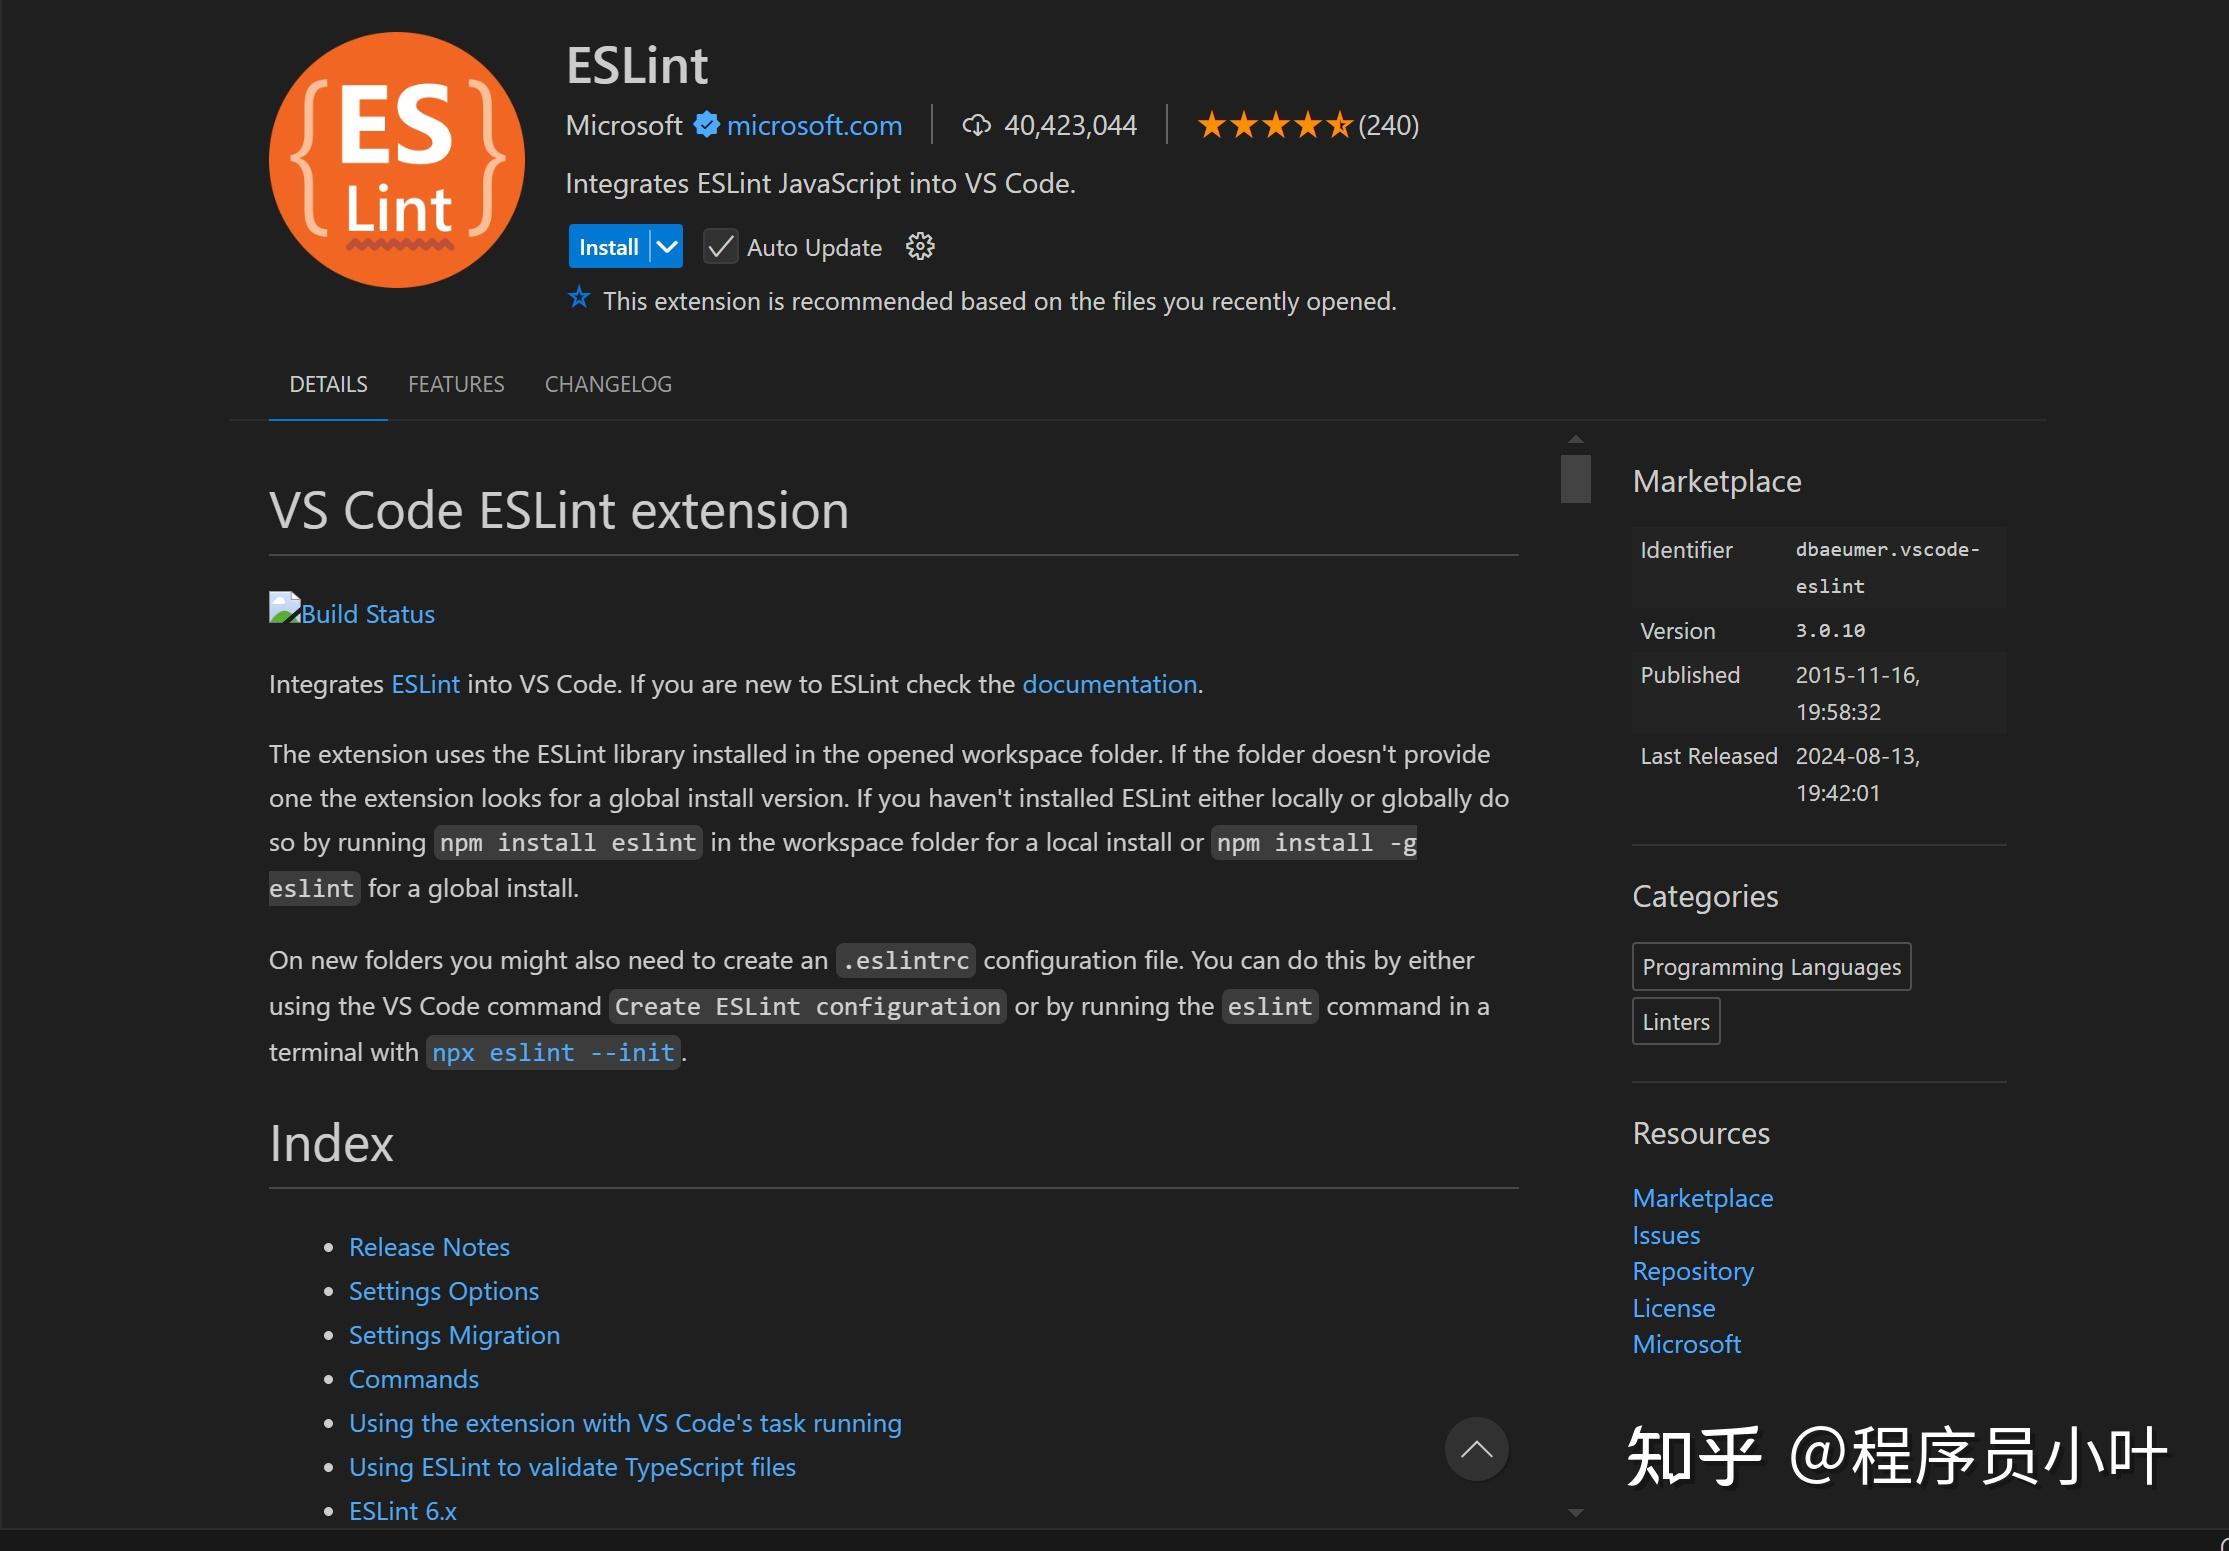Viewport: 2229px width, 1551px height.
Task: Open the Marketplace resource link
Action: [x=1702, y=1198]
